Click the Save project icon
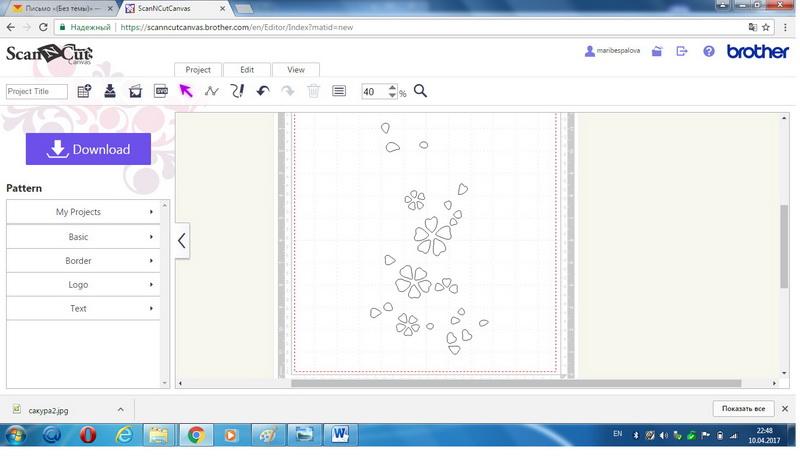 tap(110, 91)
